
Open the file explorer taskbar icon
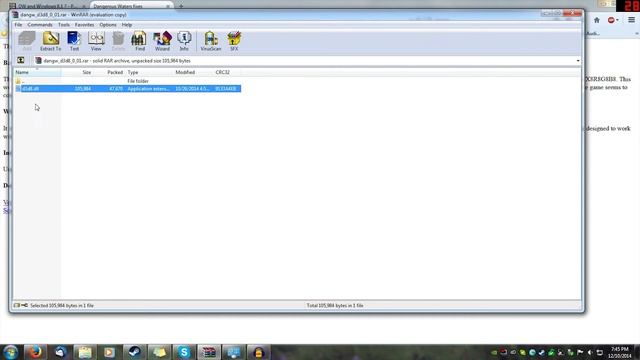point(85,352)
